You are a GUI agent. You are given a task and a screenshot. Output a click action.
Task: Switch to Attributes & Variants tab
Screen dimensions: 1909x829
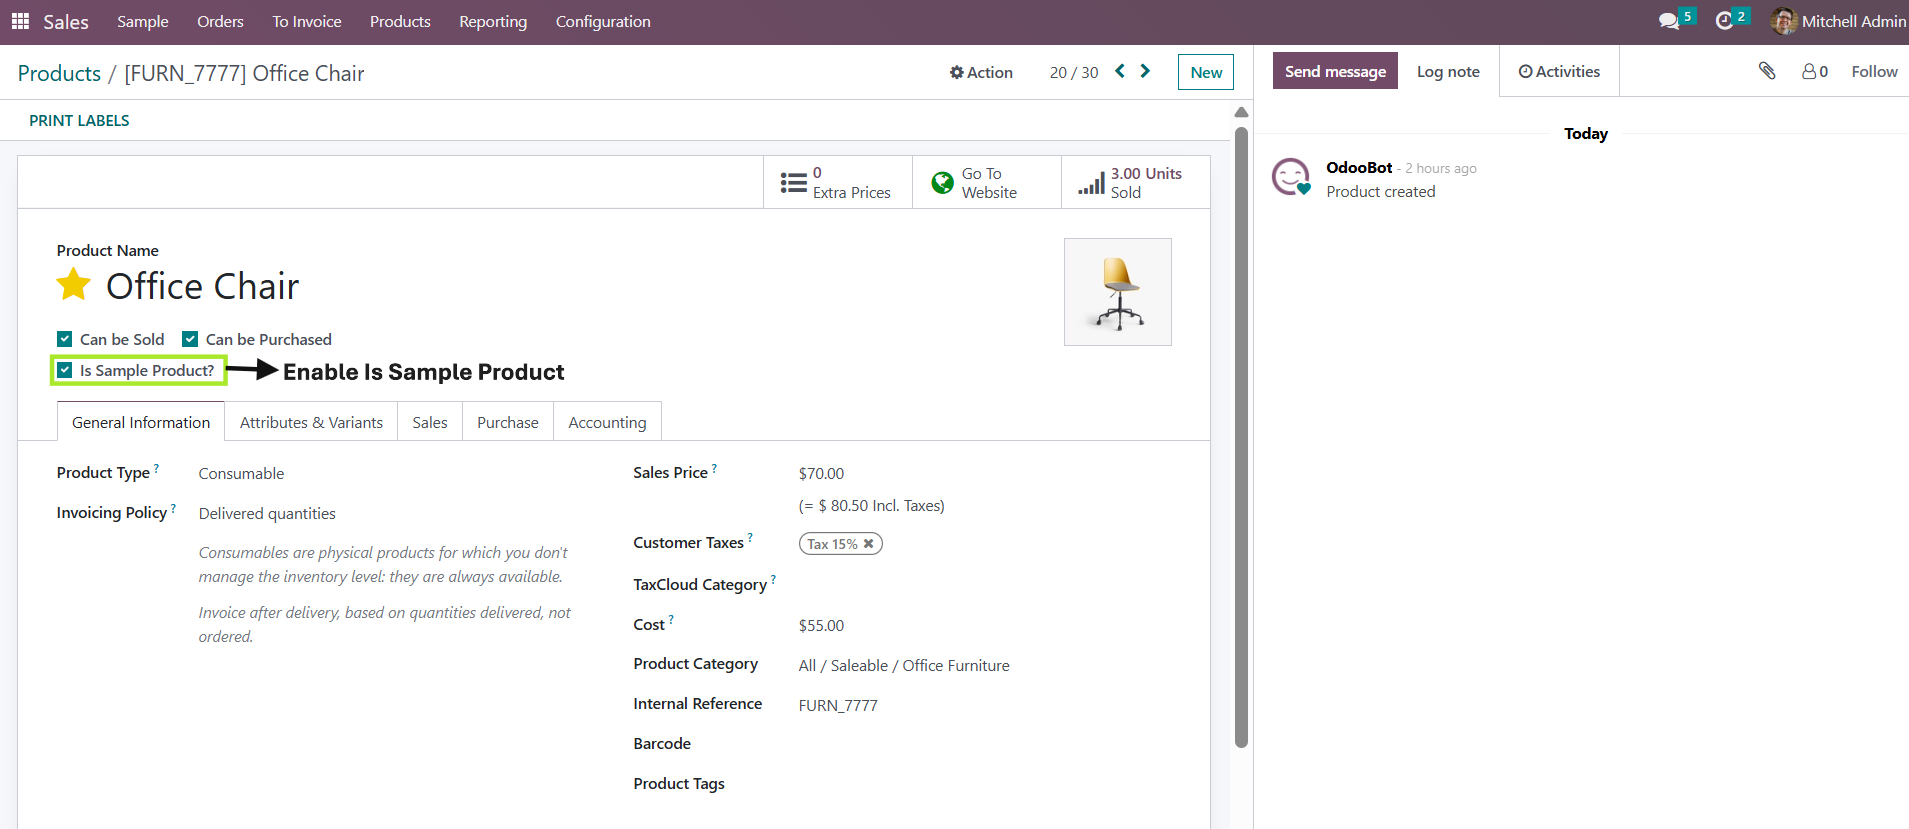coord(311,422)
